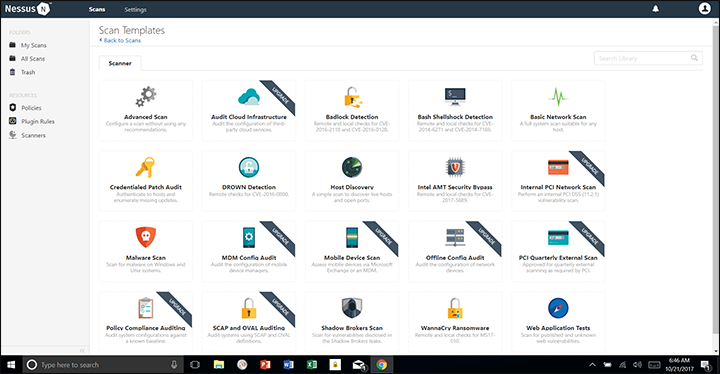The height and width of the screenshot is (374, 720).
Task: Switch to the Scanner tab
Action: click(x=120, y=63)
